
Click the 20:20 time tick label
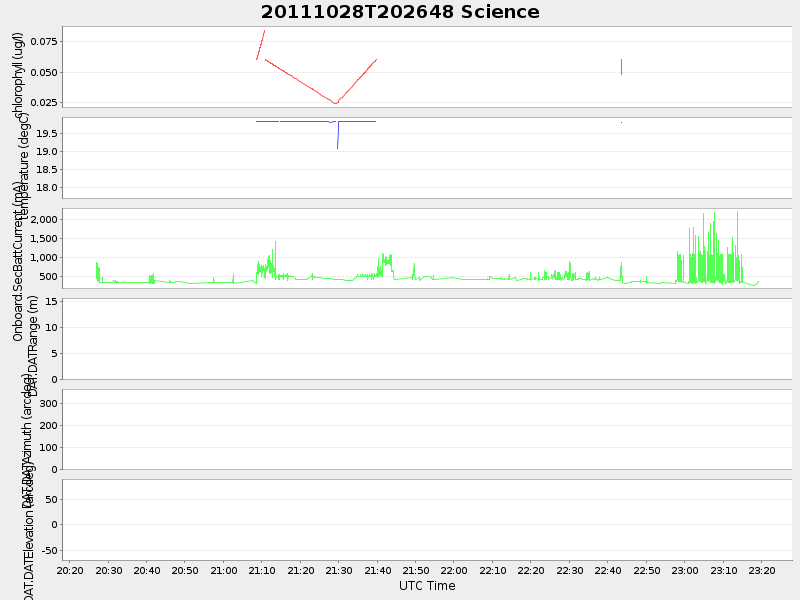[x=70, y=570]
